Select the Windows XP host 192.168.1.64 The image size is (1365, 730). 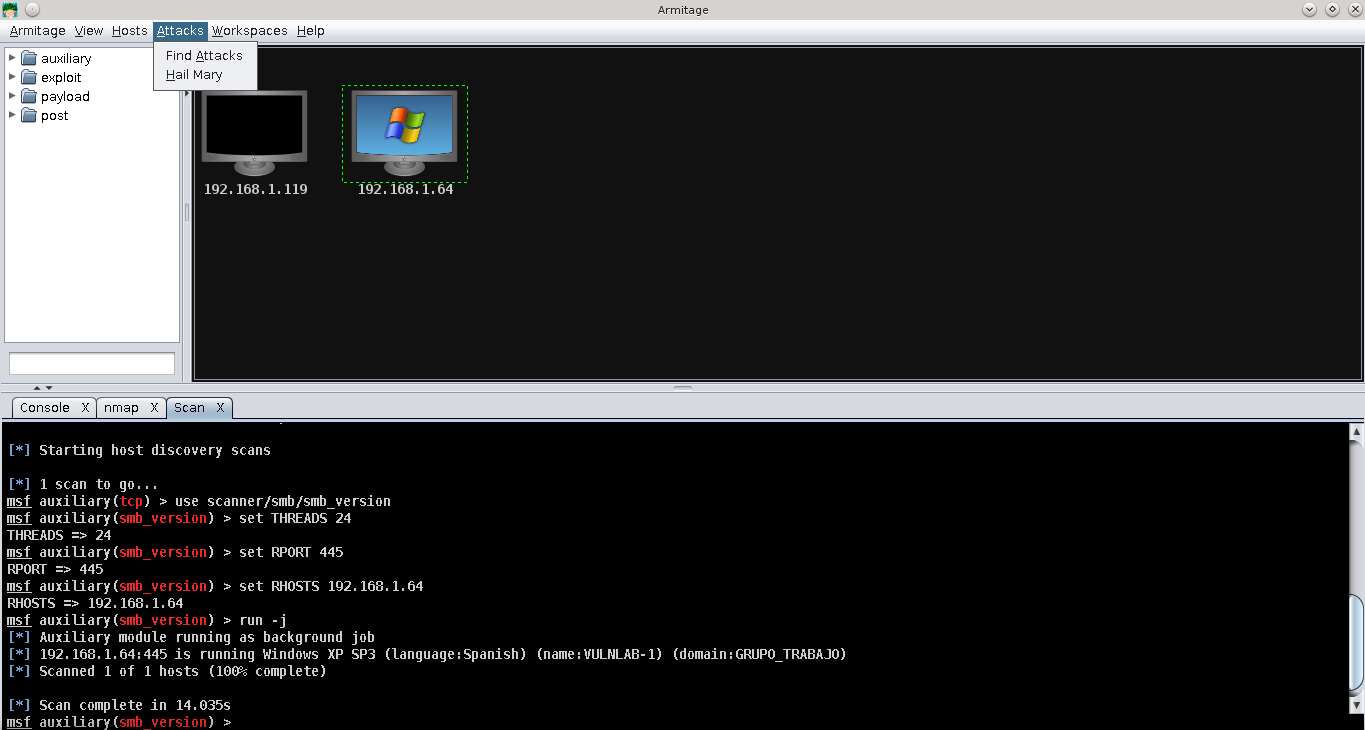[x=404, y=127]
